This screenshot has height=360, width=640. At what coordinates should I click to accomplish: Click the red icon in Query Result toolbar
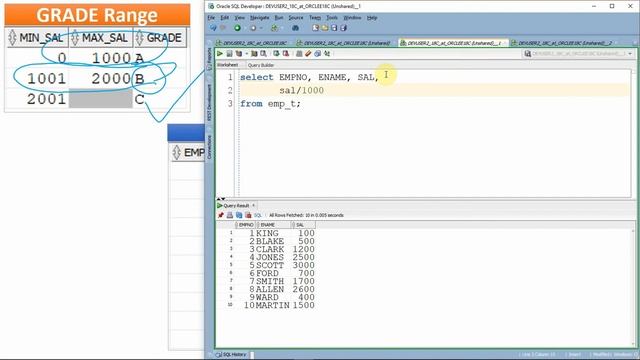(248, 215)
